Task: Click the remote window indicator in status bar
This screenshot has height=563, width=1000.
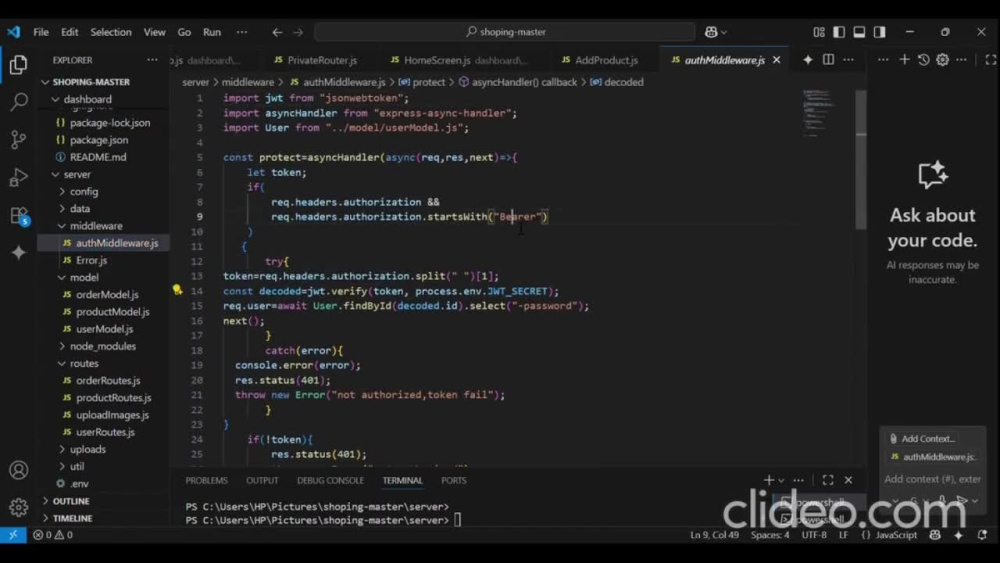Action: [x=13, y=535]
